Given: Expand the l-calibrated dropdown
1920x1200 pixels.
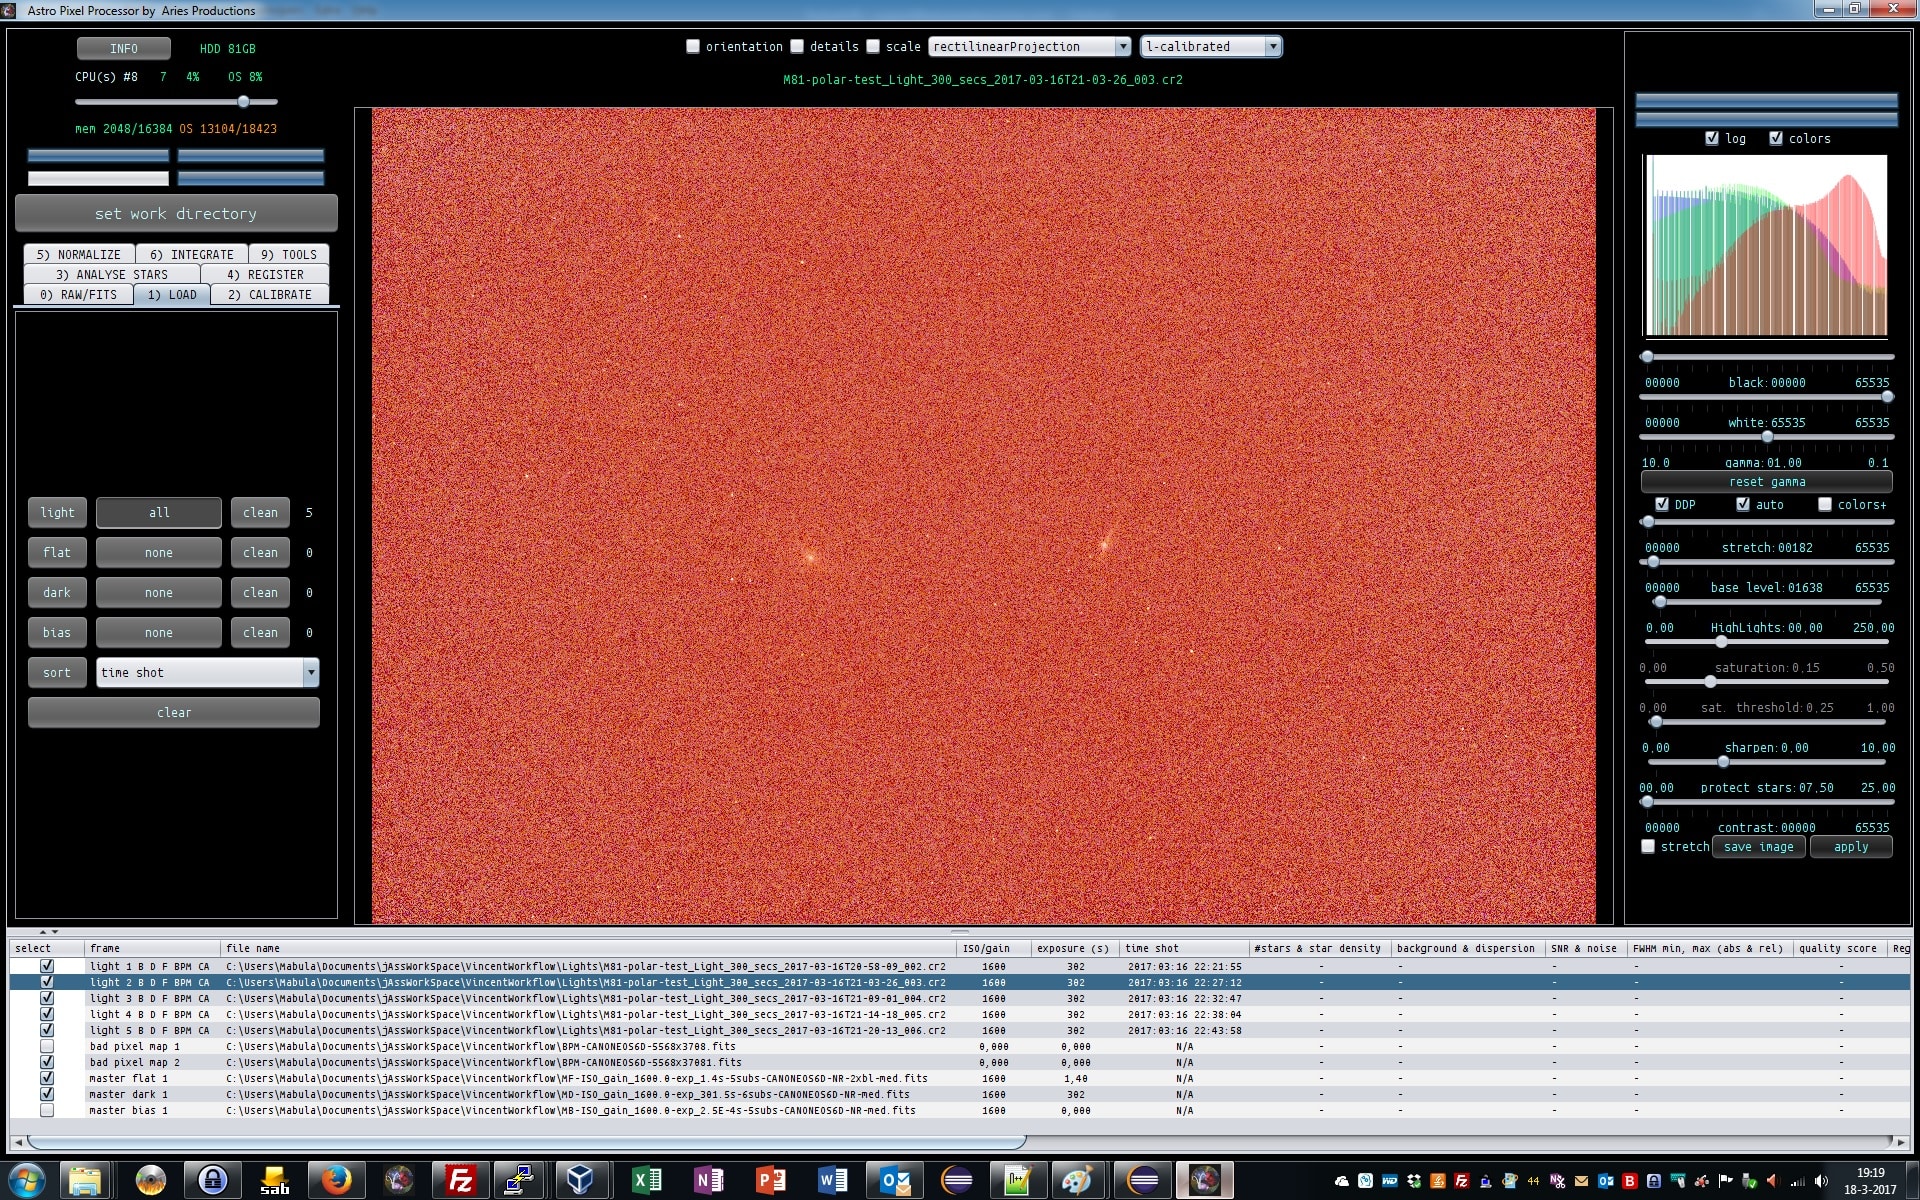Looking at the screenshot, I should click(1211, 46).
